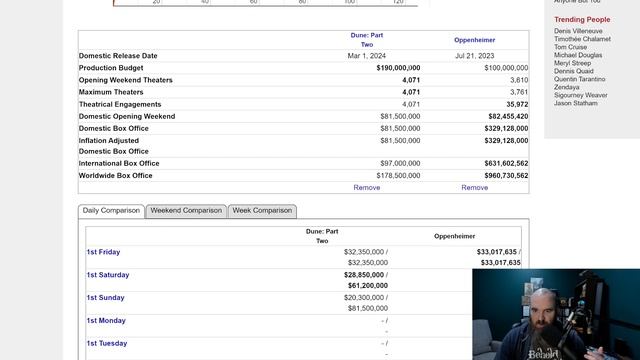Click the Production Budget row label

[x=111, y=68]
